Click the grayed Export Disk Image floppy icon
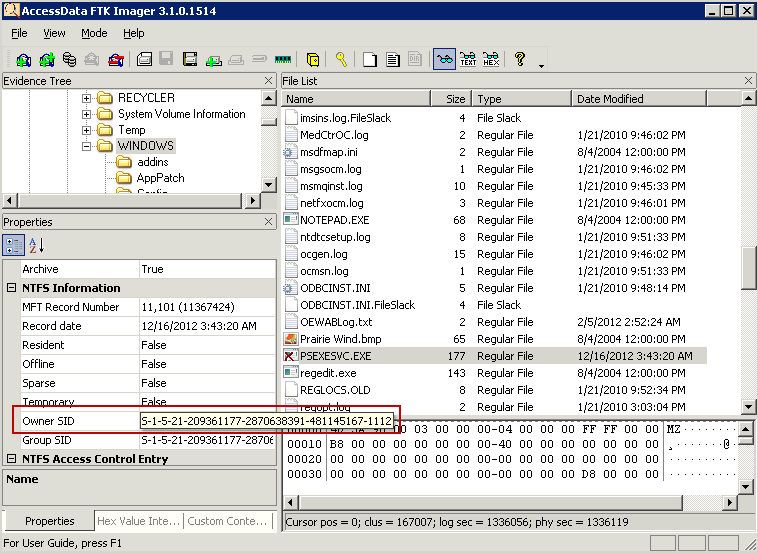This screenshot has width=758, height=553. click(x=166, y=59)
